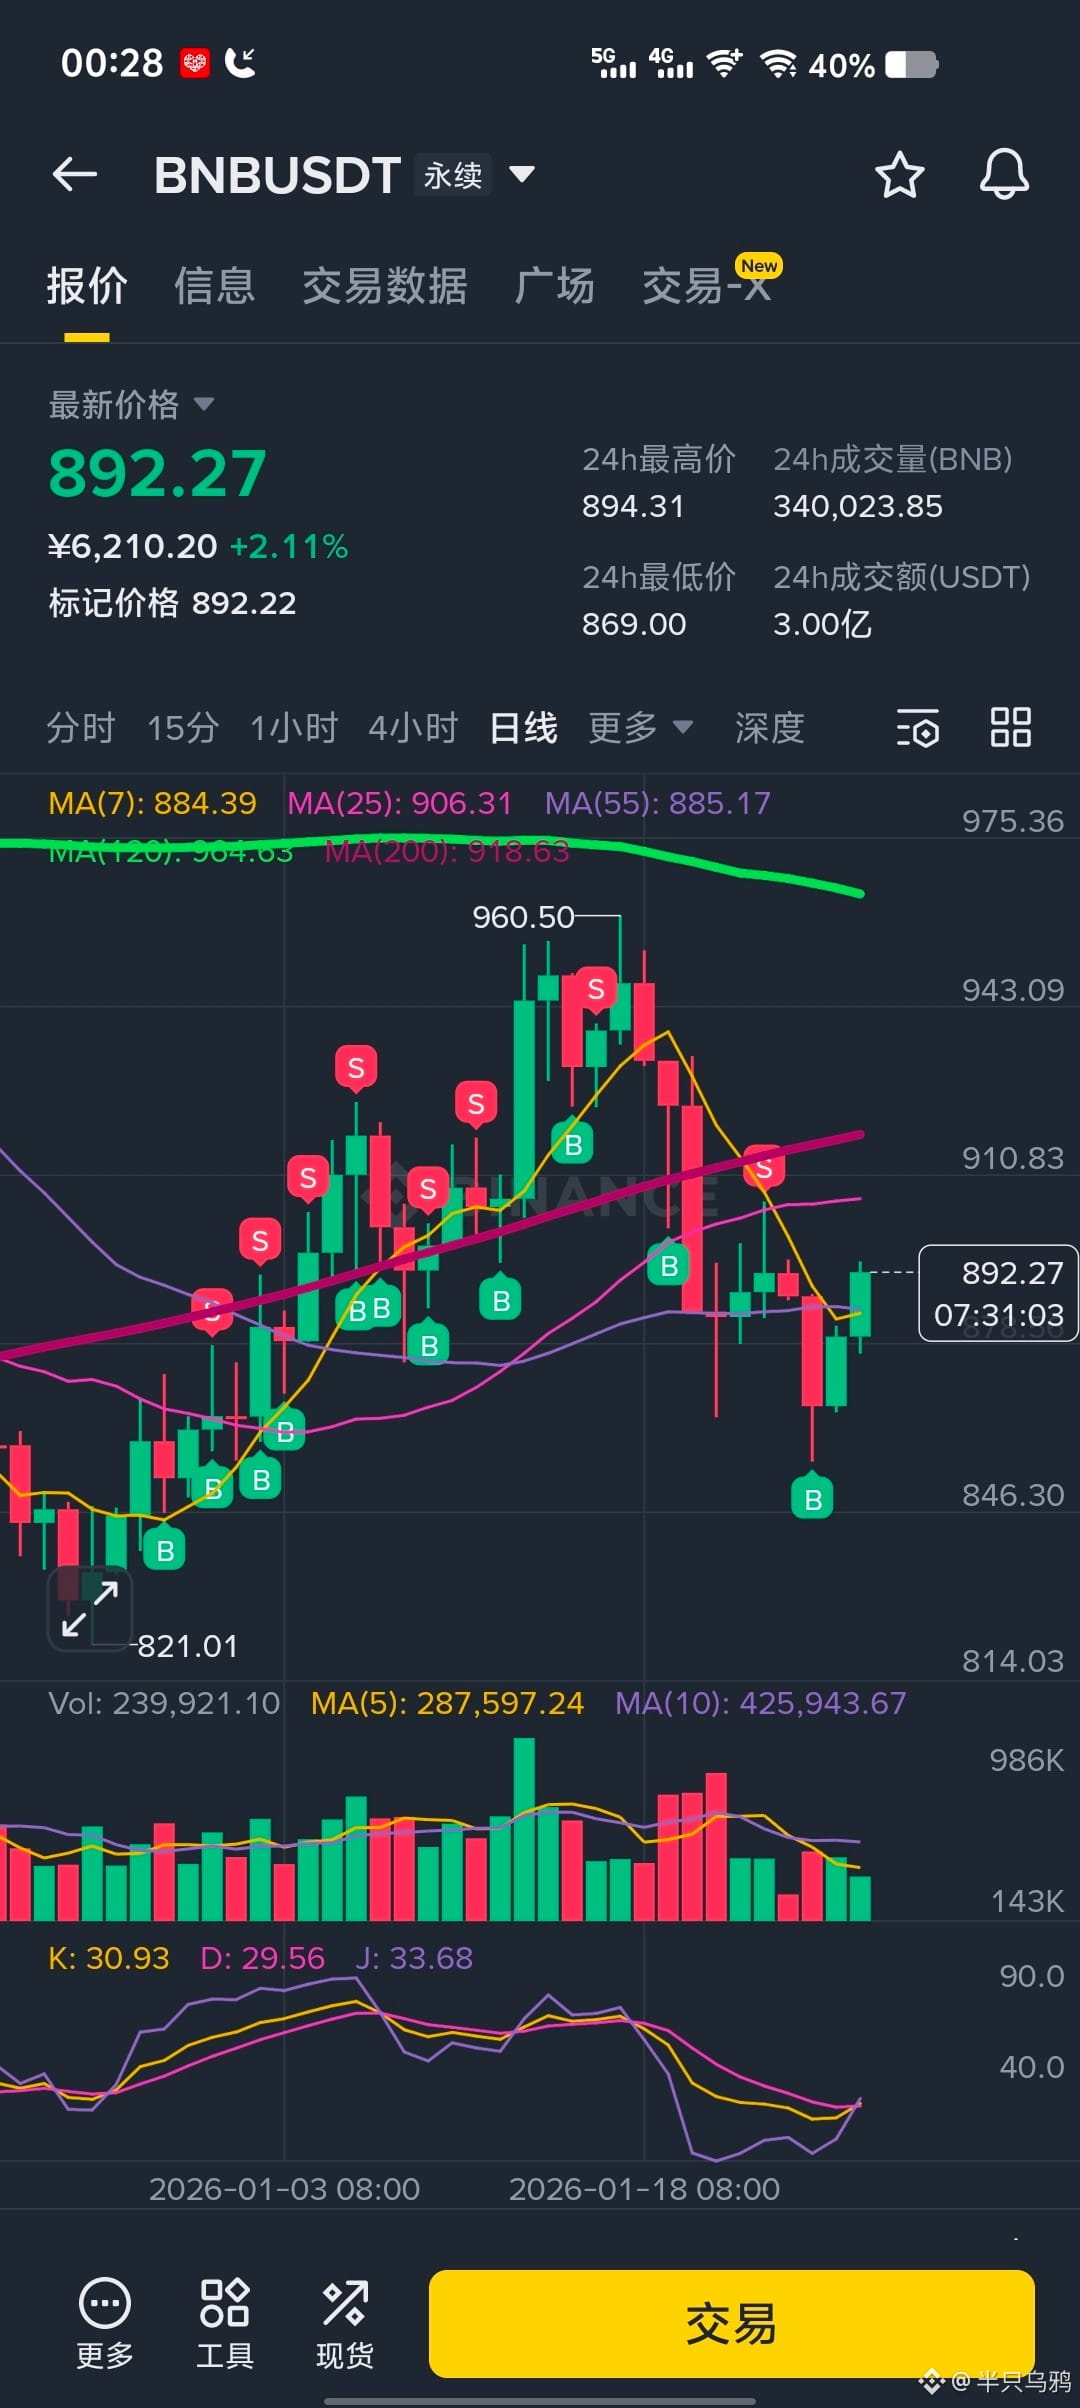Tap the yellow 交易 button
Screen dimensions: 1080x2408
pyautogui.click(x=732, y=2323)
